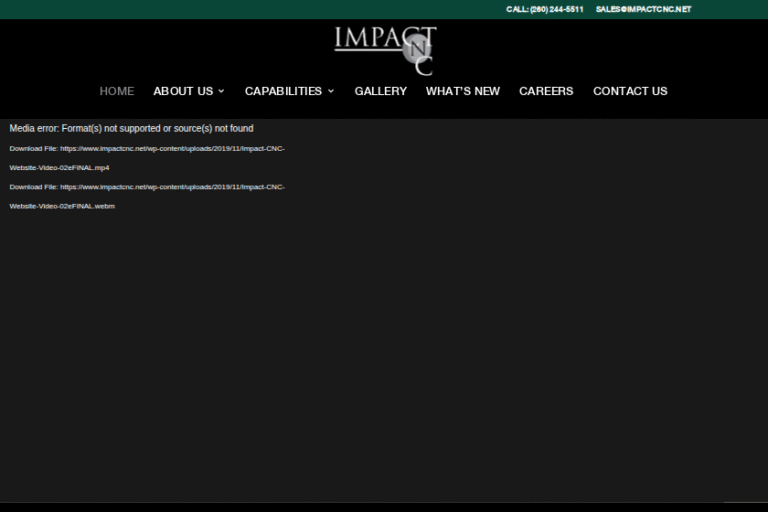The width and height of the screenshot is (768, 512).
Task: Expand the Capabilities chevron arrow
Action: click(x=331, y=91)
